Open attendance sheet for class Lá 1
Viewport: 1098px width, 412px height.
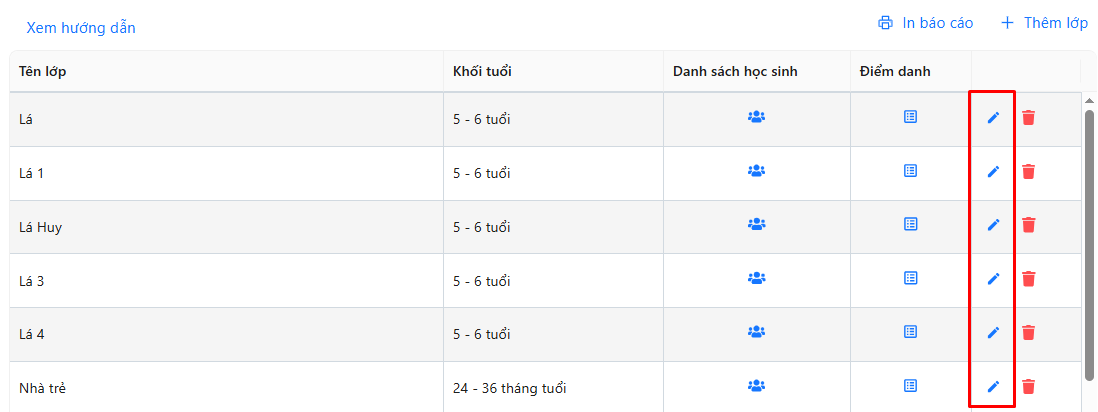pos(910,171)
